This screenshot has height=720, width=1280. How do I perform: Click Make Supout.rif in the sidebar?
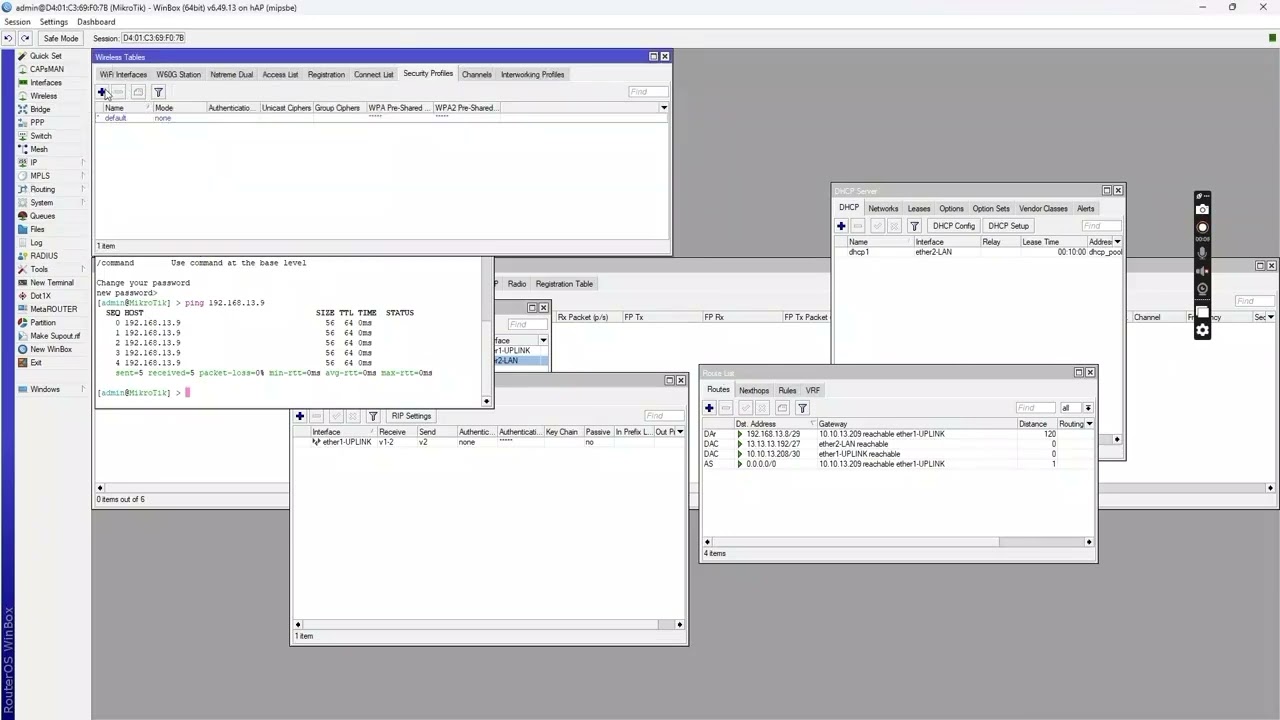[55, 336]
